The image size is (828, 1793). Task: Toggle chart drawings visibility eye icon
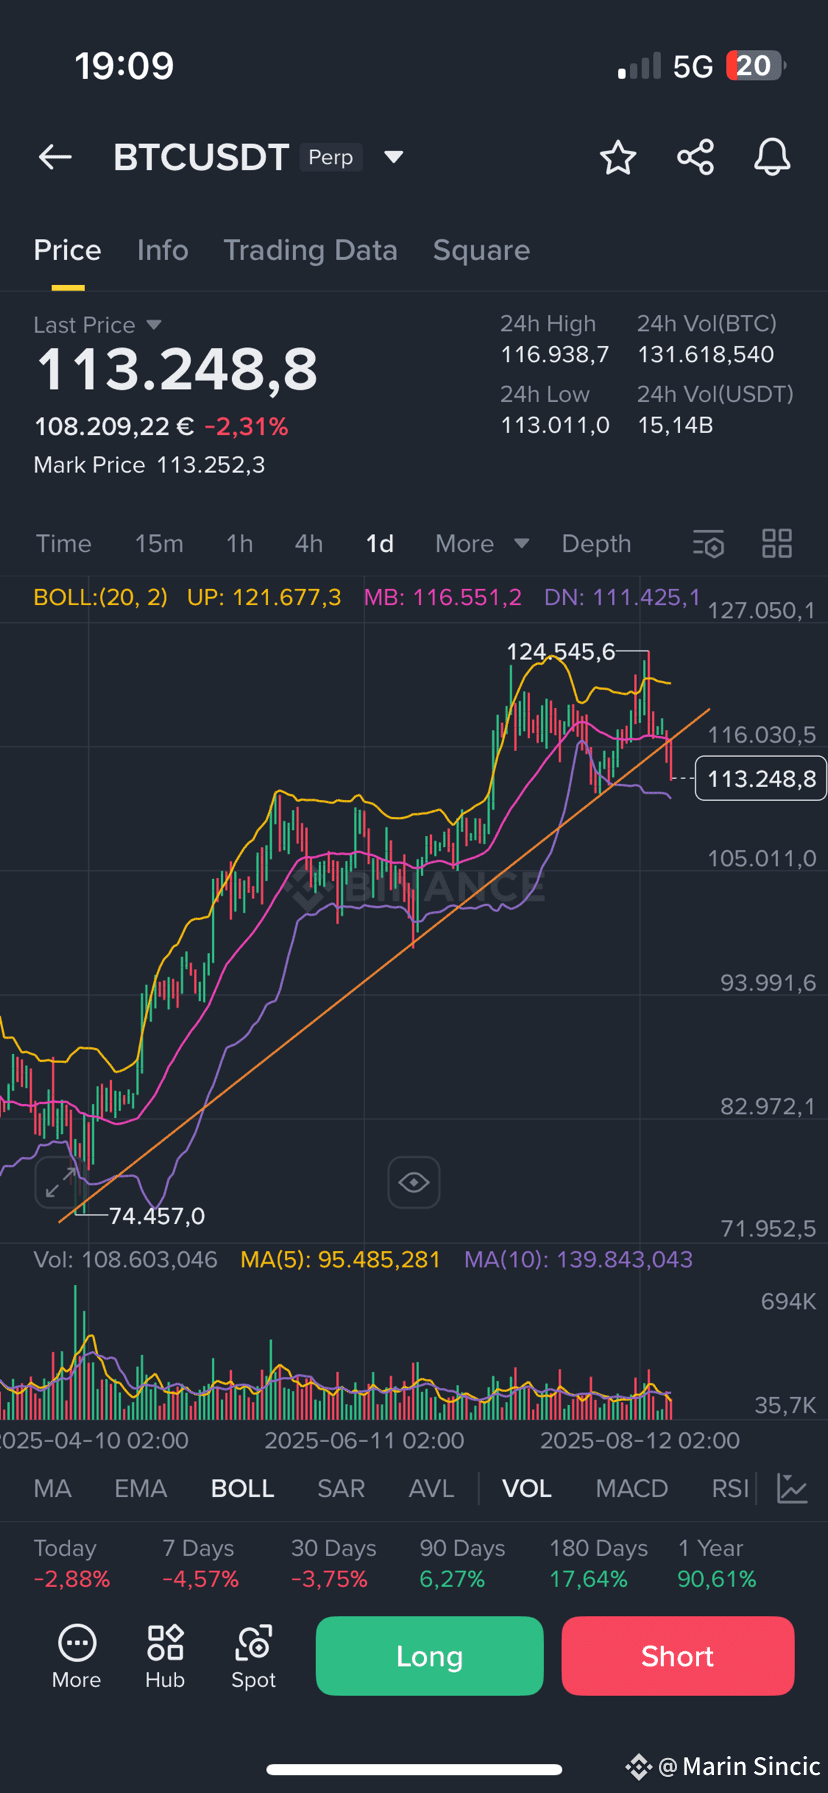(414, 1183)
